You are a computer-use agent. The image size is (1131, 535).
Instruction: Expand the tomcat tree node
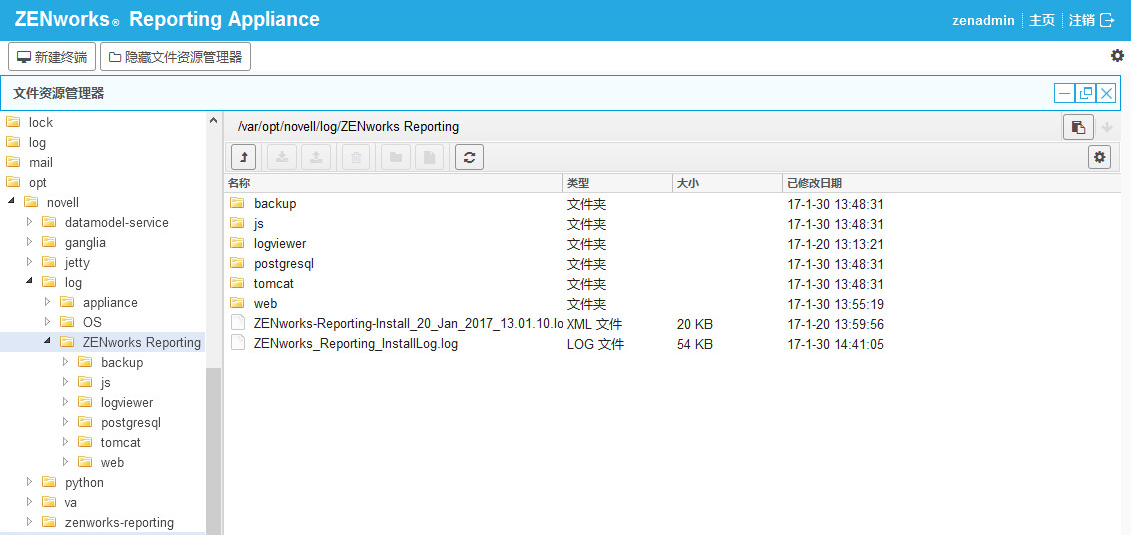[x=66, y=442]
